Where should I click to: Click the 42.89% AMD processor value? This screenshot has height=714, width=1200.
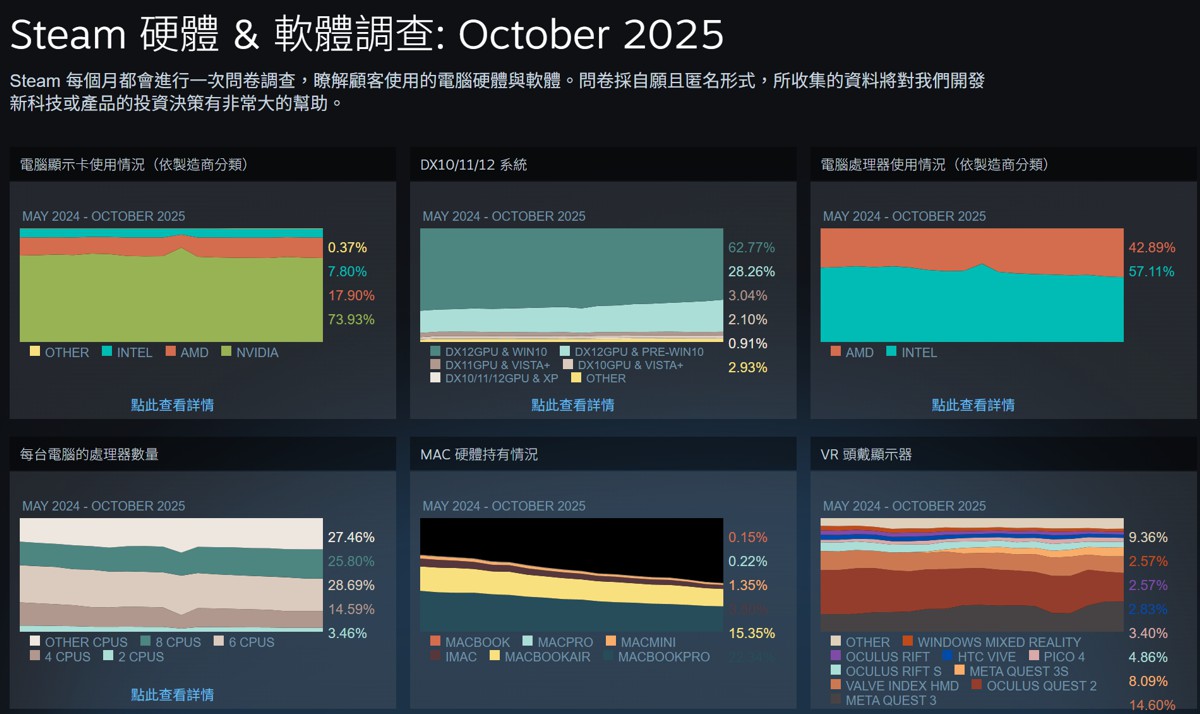(x=1151, y=247)
